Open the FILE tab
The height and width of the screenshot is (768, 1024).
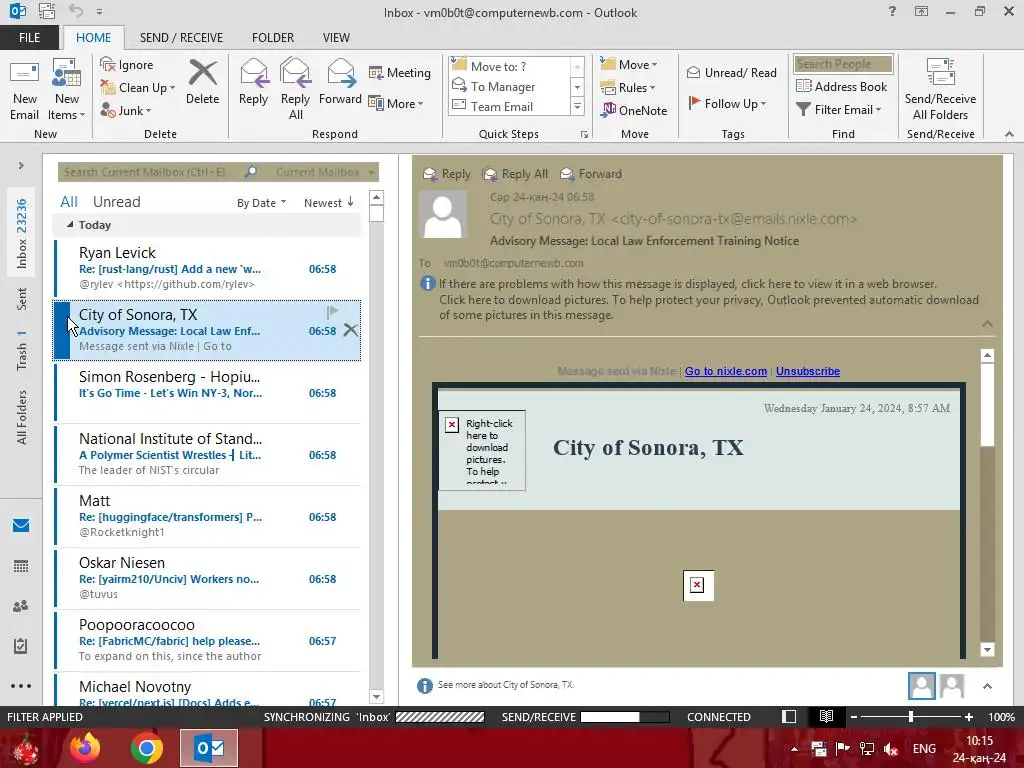[x=29, y=38]
